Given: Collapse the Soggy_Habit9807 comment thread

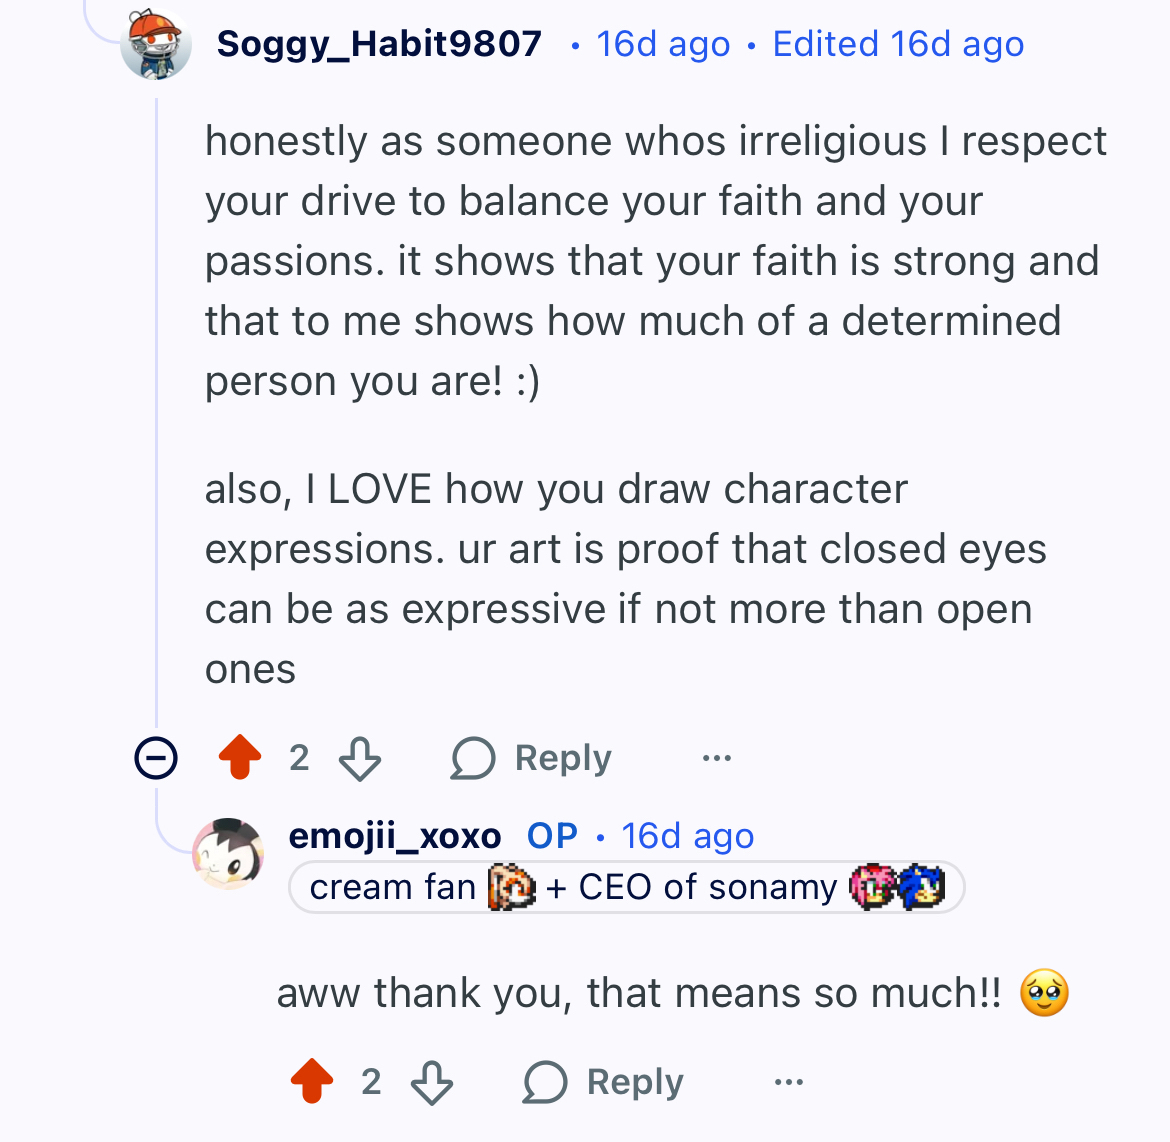Looking at the screenshot, I should (x=156, y=758).
